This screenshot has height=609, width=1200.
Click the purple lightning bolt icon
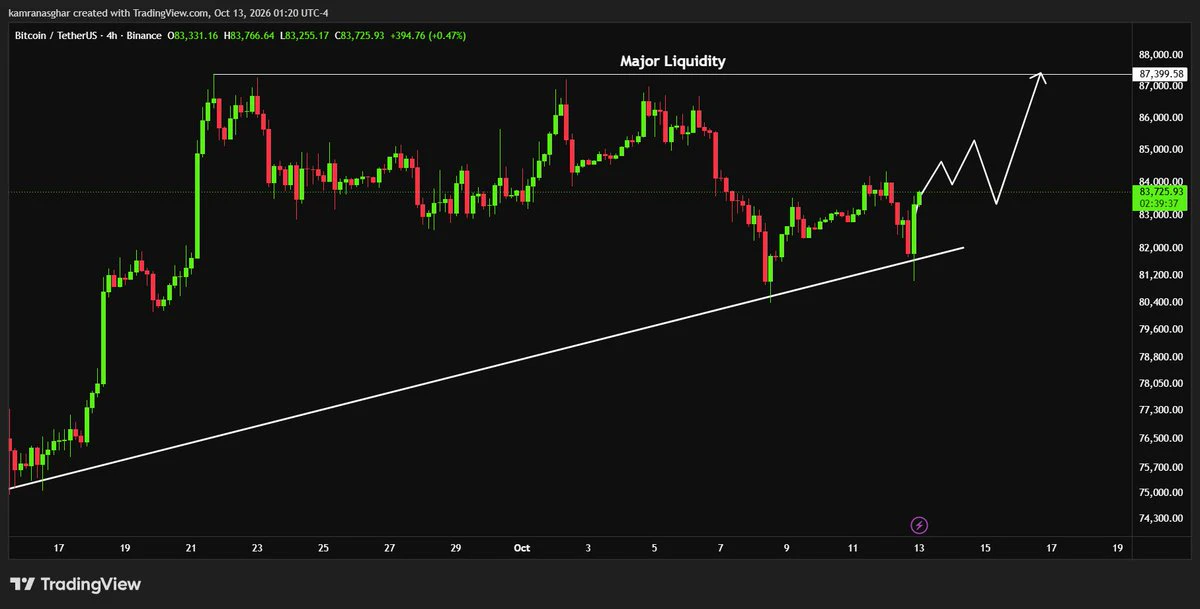coord(920,524)
